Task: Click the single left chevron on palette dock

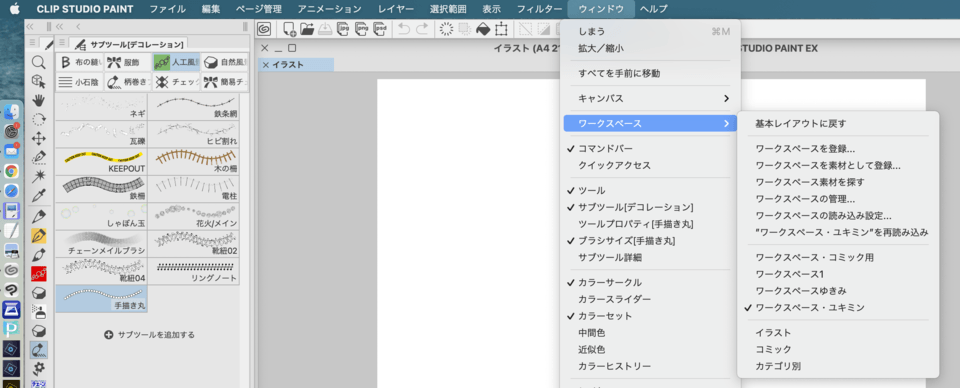Action: pos(78,26)
